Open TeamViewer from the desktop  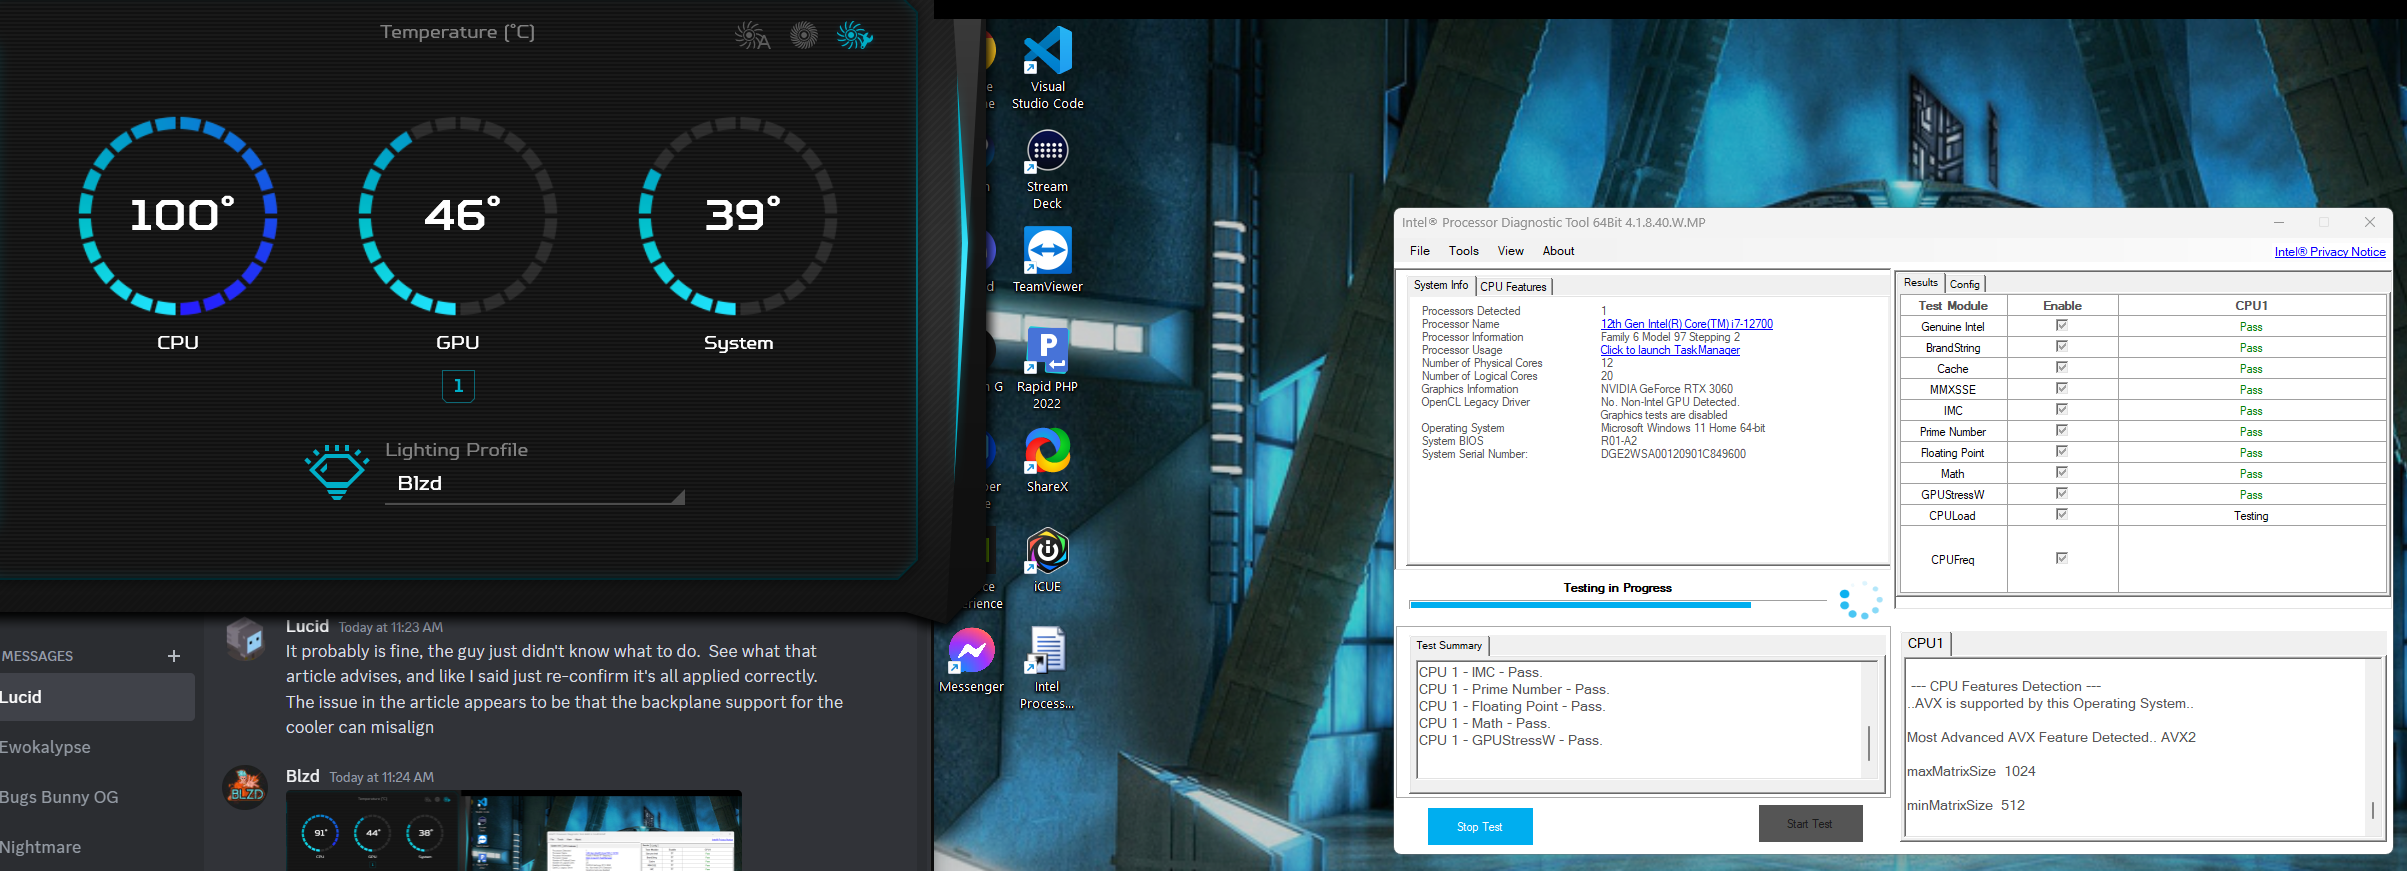coord(1047,251)
